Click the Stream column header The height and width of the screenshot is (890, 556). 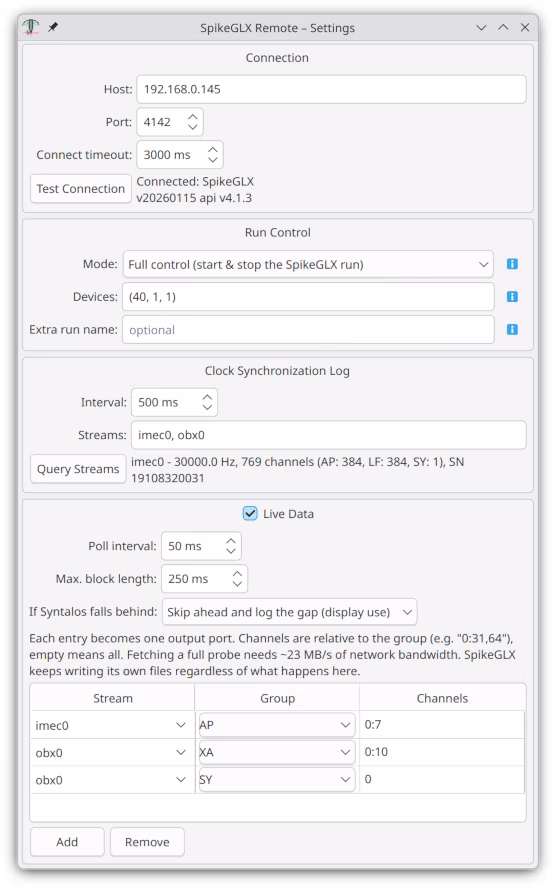tap(112, 698)
